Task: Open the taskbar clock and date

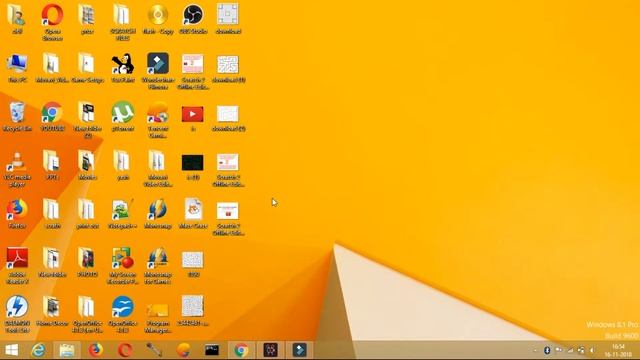Action: pos(618,350)
